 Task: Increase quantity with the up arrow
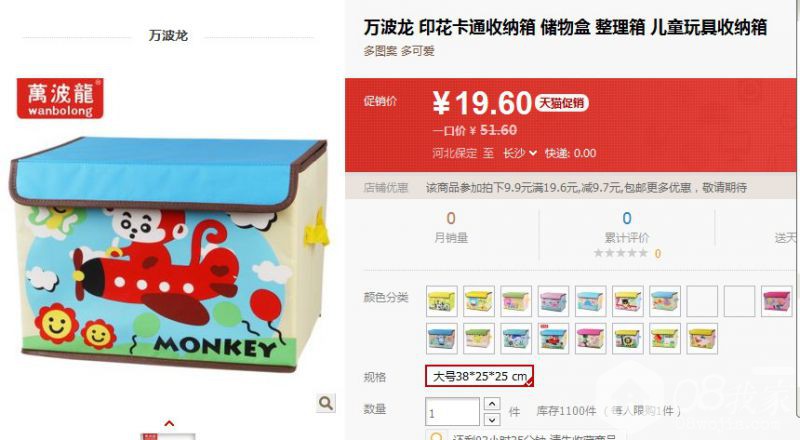point(491,404)
